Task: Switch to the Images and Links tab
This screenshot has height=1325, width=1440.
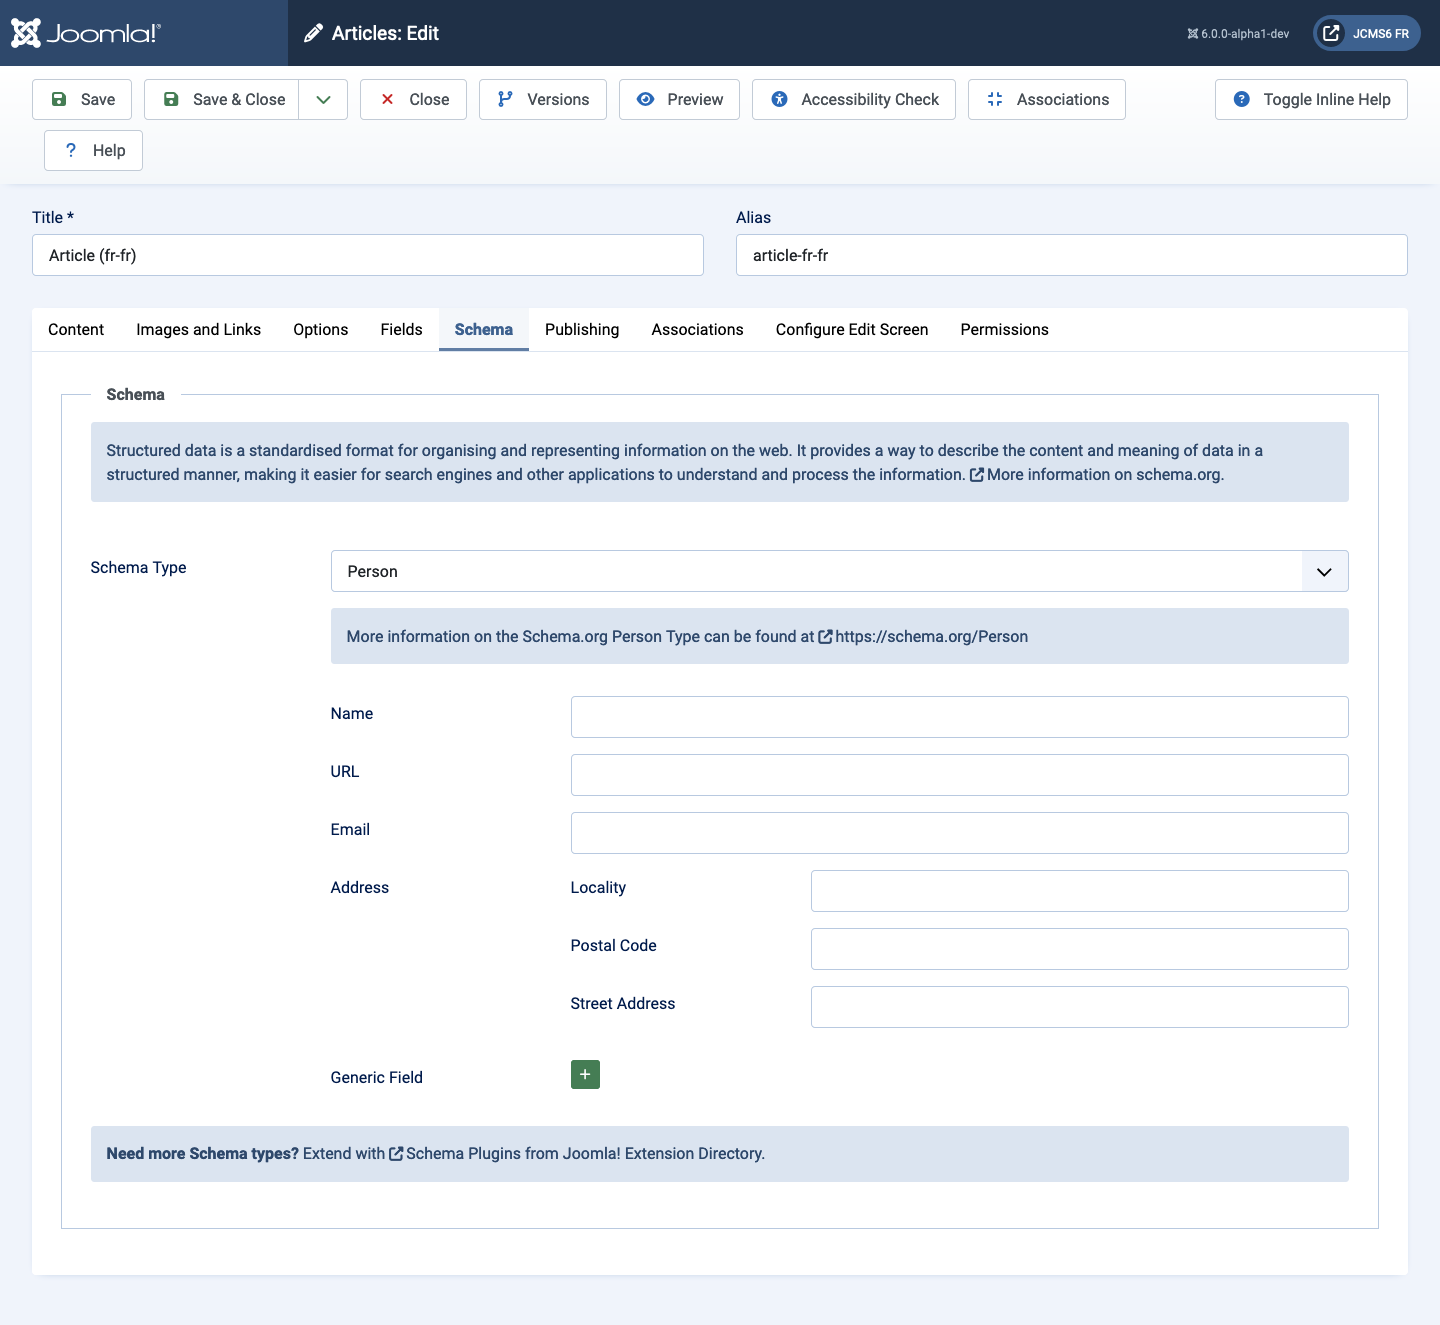Action: coord(198,329)
